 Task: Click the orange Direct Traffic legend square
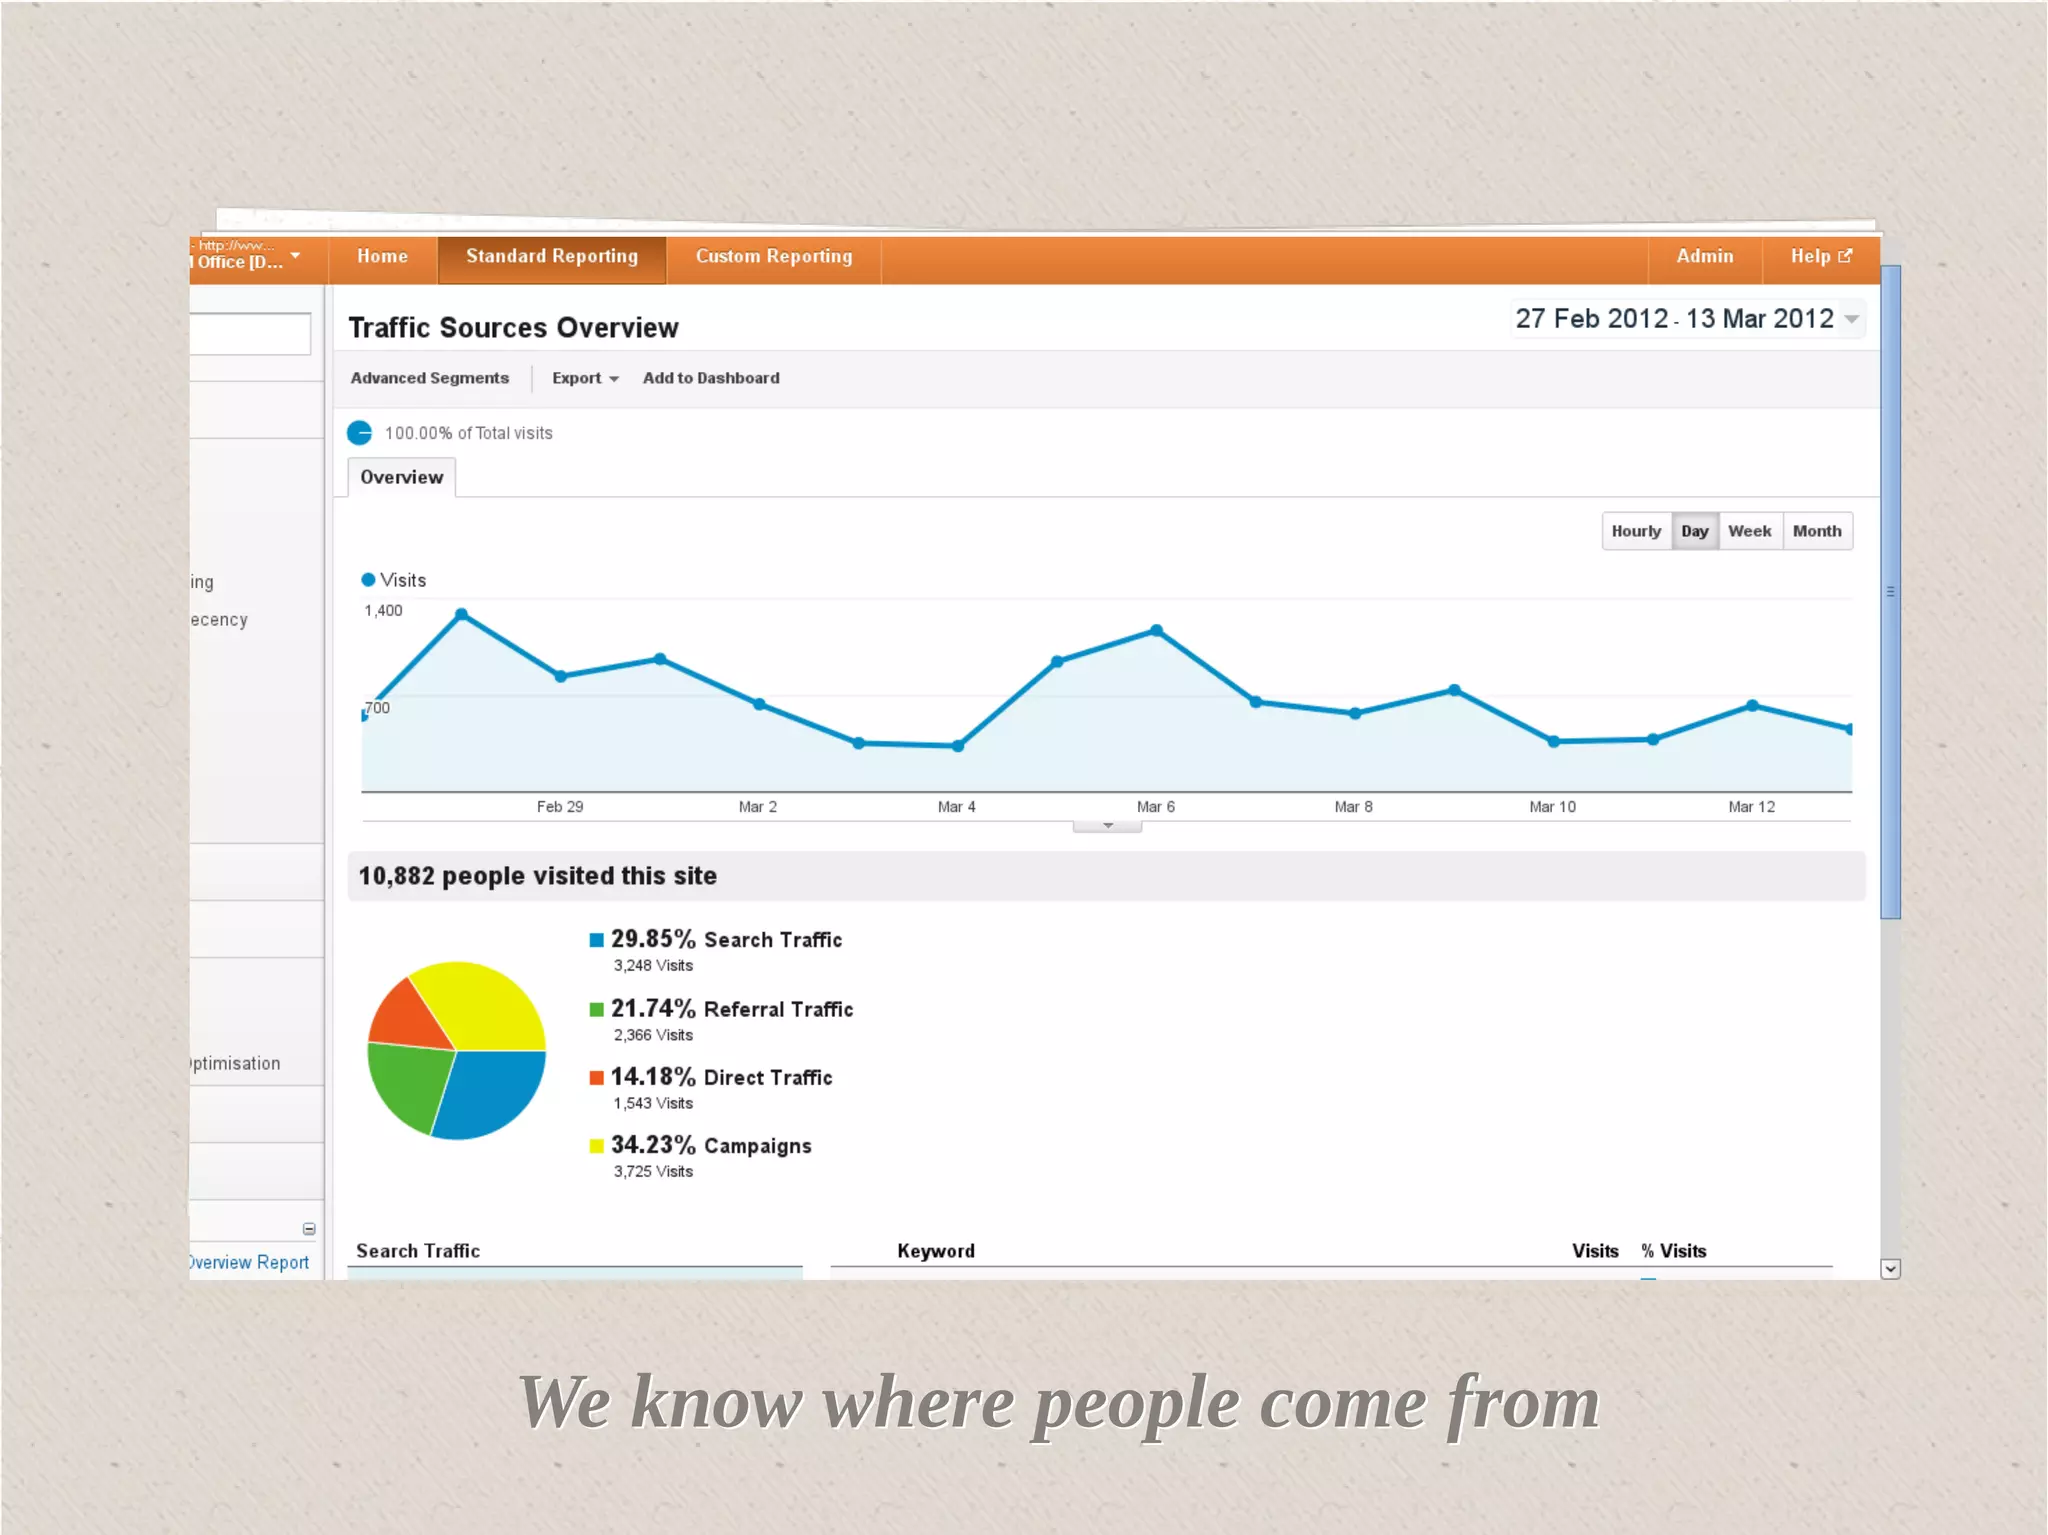596,1077
